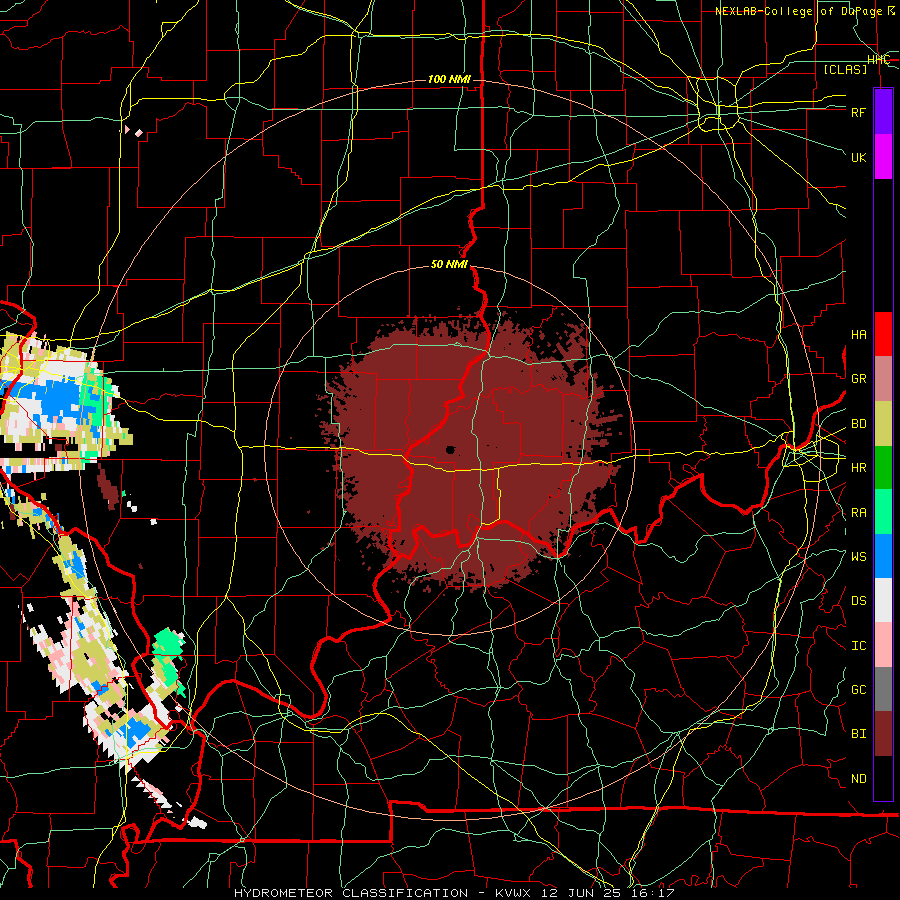Click the WS legend label
Image resolution: width=900 pixels, height=900 pixels.
[858, 556]
